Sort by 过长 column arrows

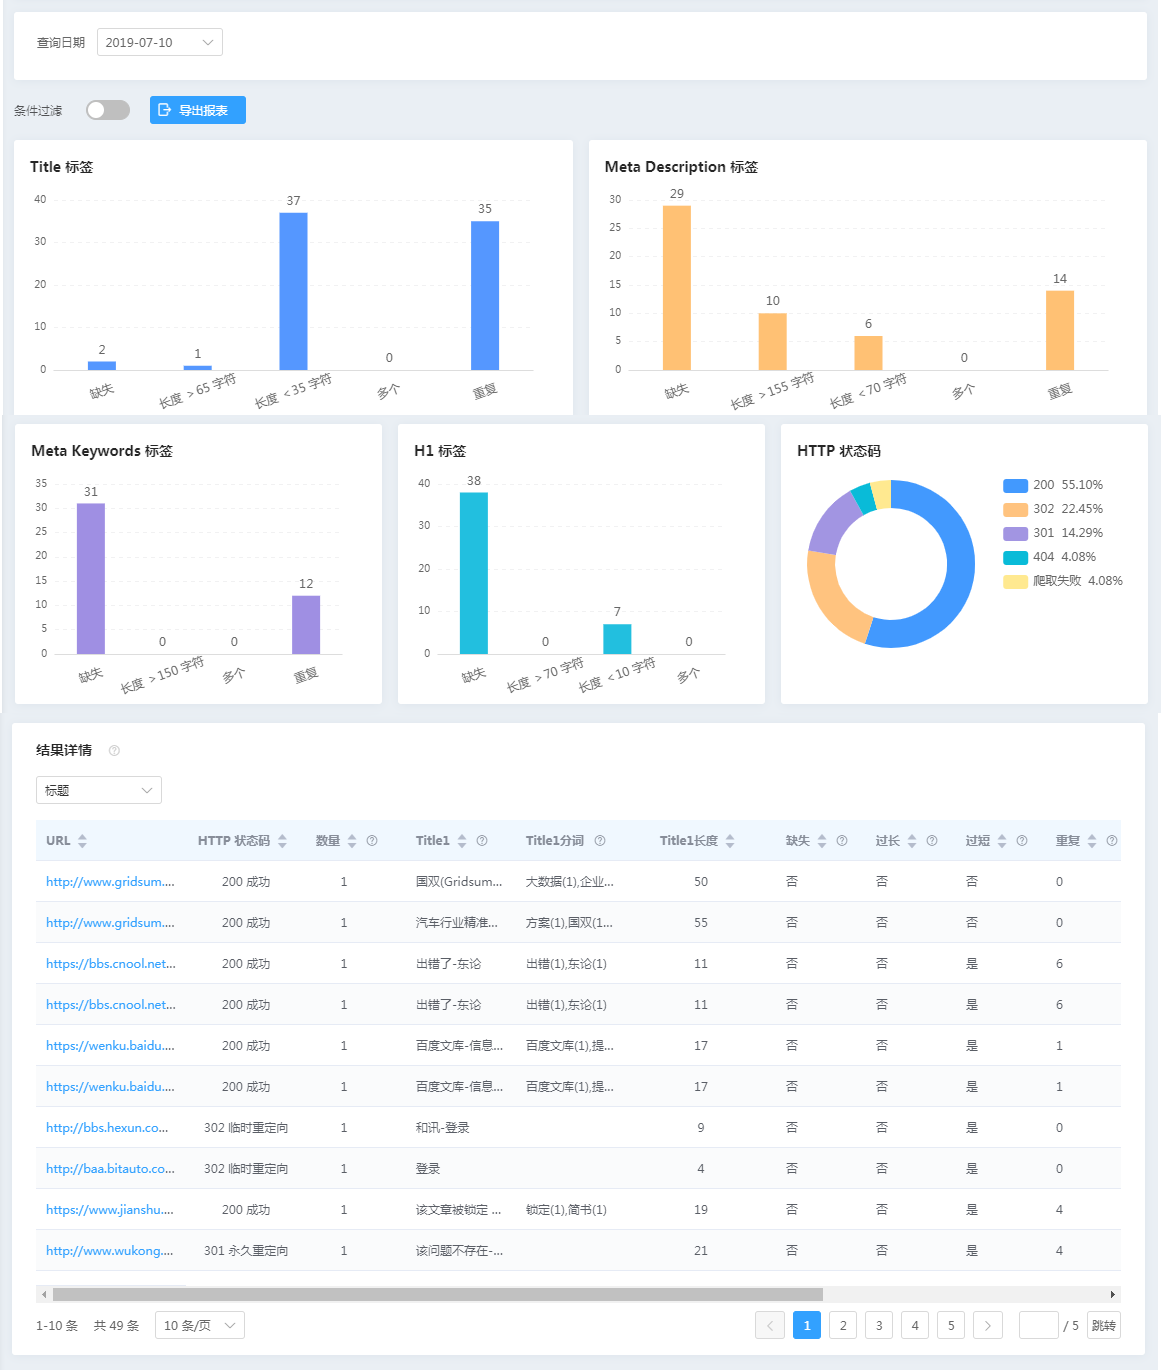[912, 841]
